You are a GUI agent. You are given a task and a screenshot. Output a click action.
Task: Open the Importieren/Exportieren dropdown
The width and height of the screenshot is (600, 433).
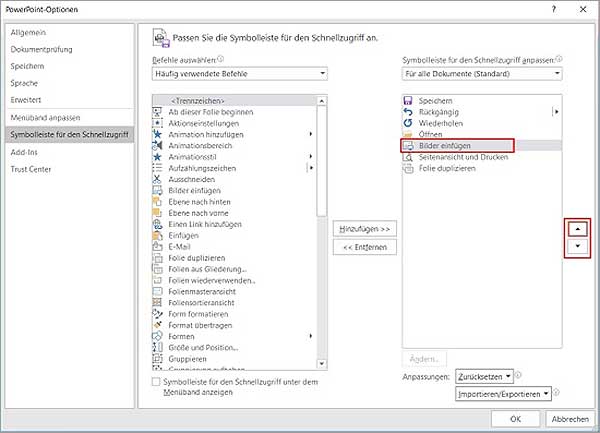pyautogui.click(x=503, y=394)
